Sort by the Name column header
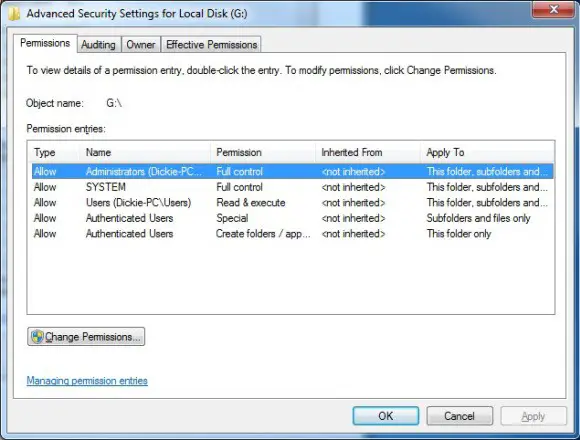The height and width of the screenshot is (440, 580). click(x=144, y=152)
